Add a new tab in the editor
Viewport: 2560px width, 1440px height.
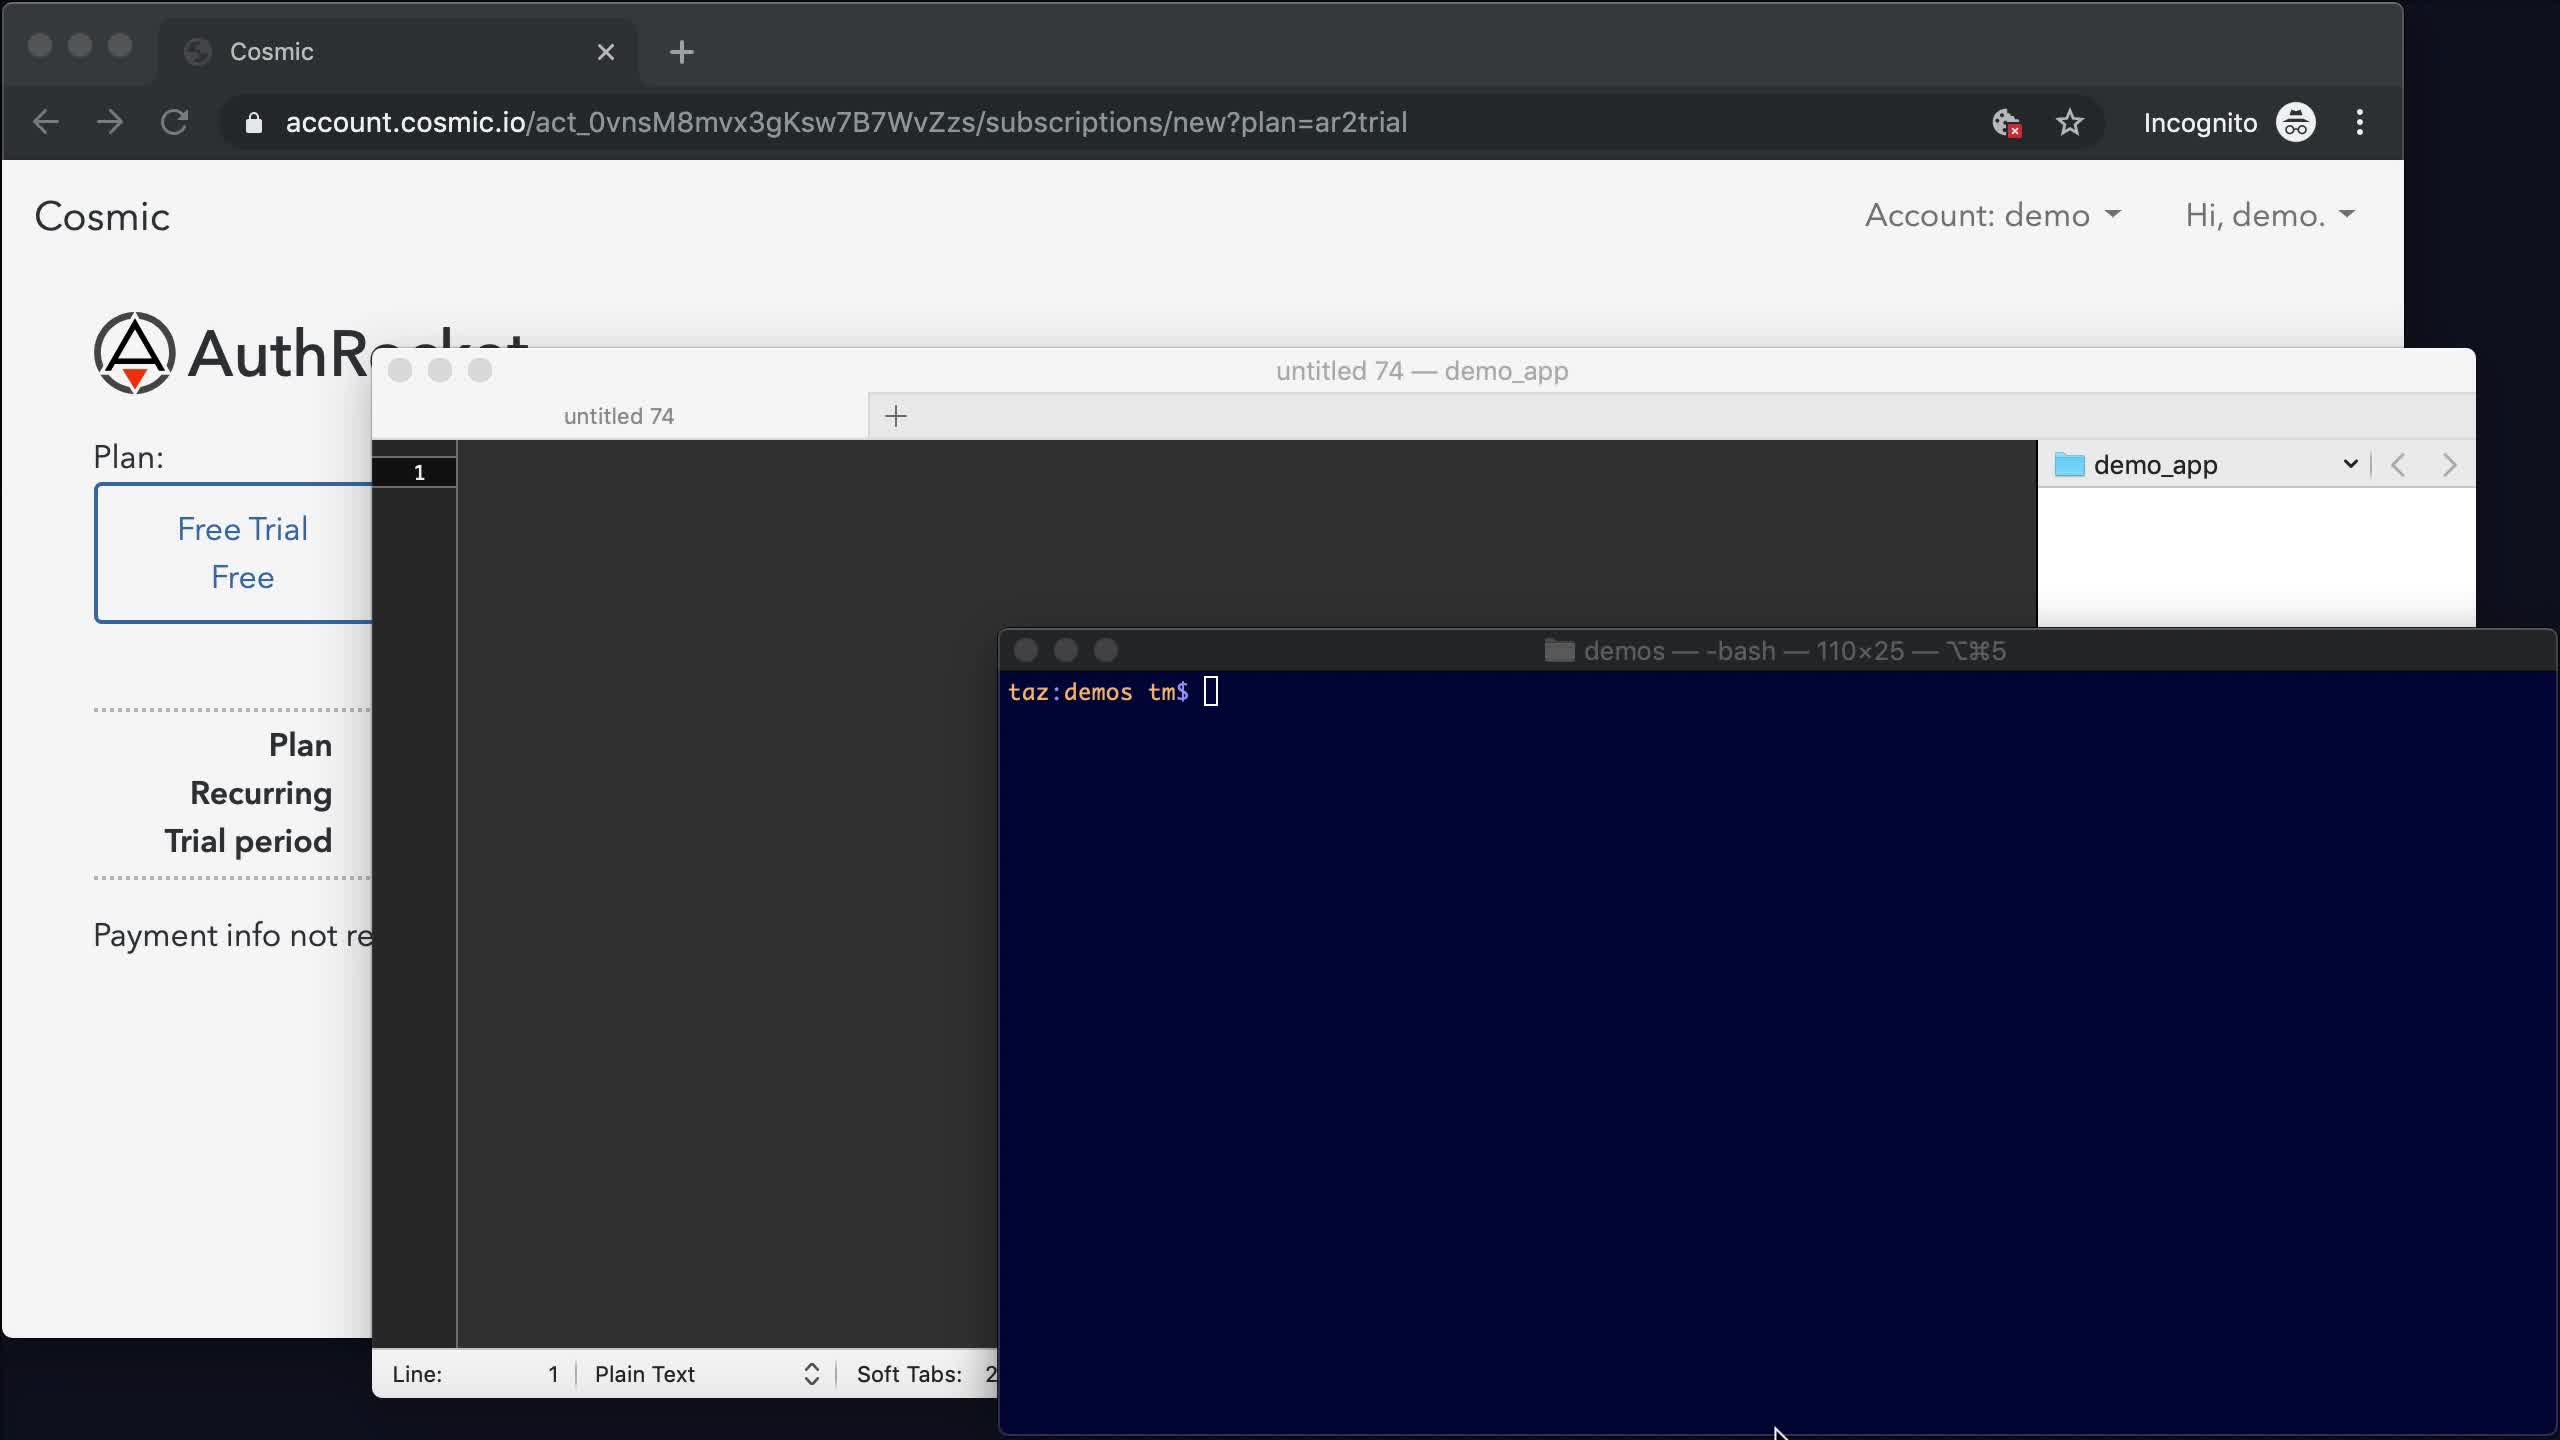[896, 416]
